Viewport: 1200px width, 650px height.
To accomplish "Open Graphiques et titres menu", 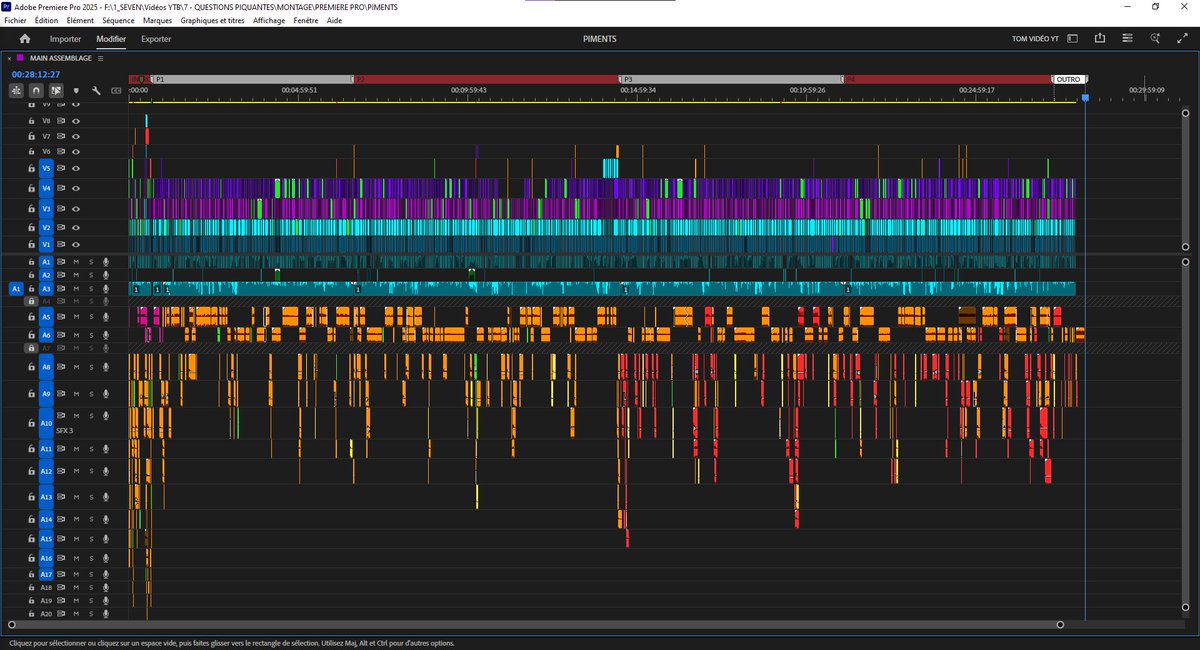I will [213, 20].
